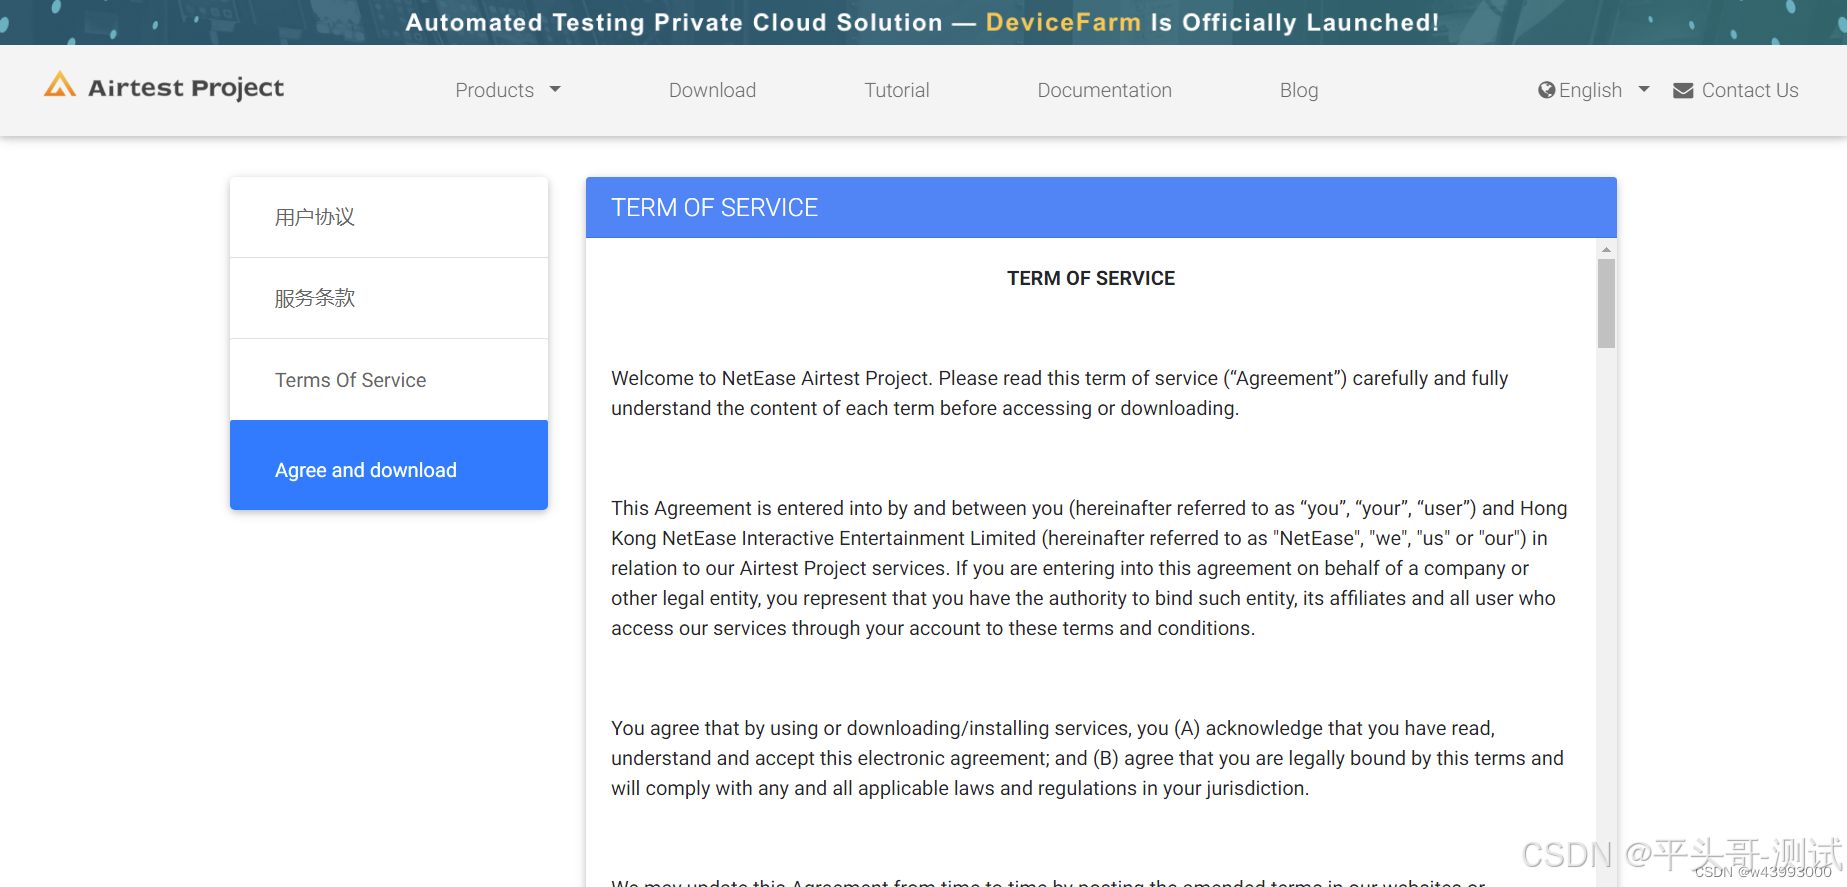Go to the Download page
Screen dimensions: 1847x887
[712, 90]
